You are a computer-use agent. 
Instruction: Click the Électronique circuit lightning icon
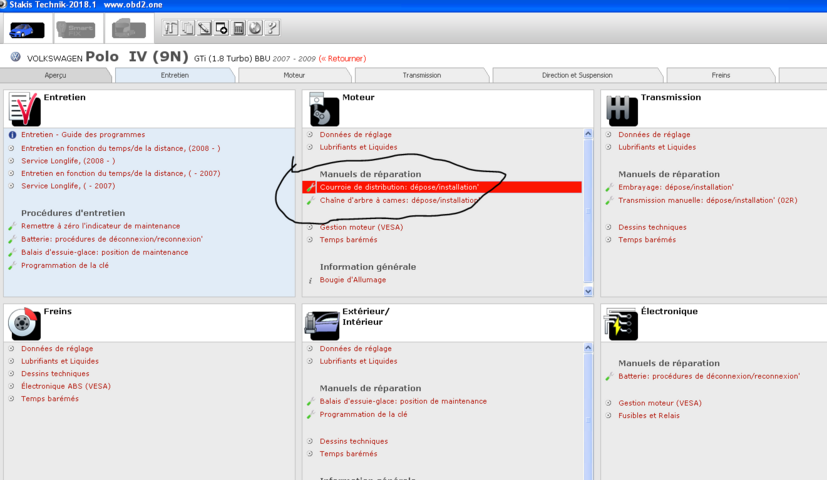pos(621,323)
